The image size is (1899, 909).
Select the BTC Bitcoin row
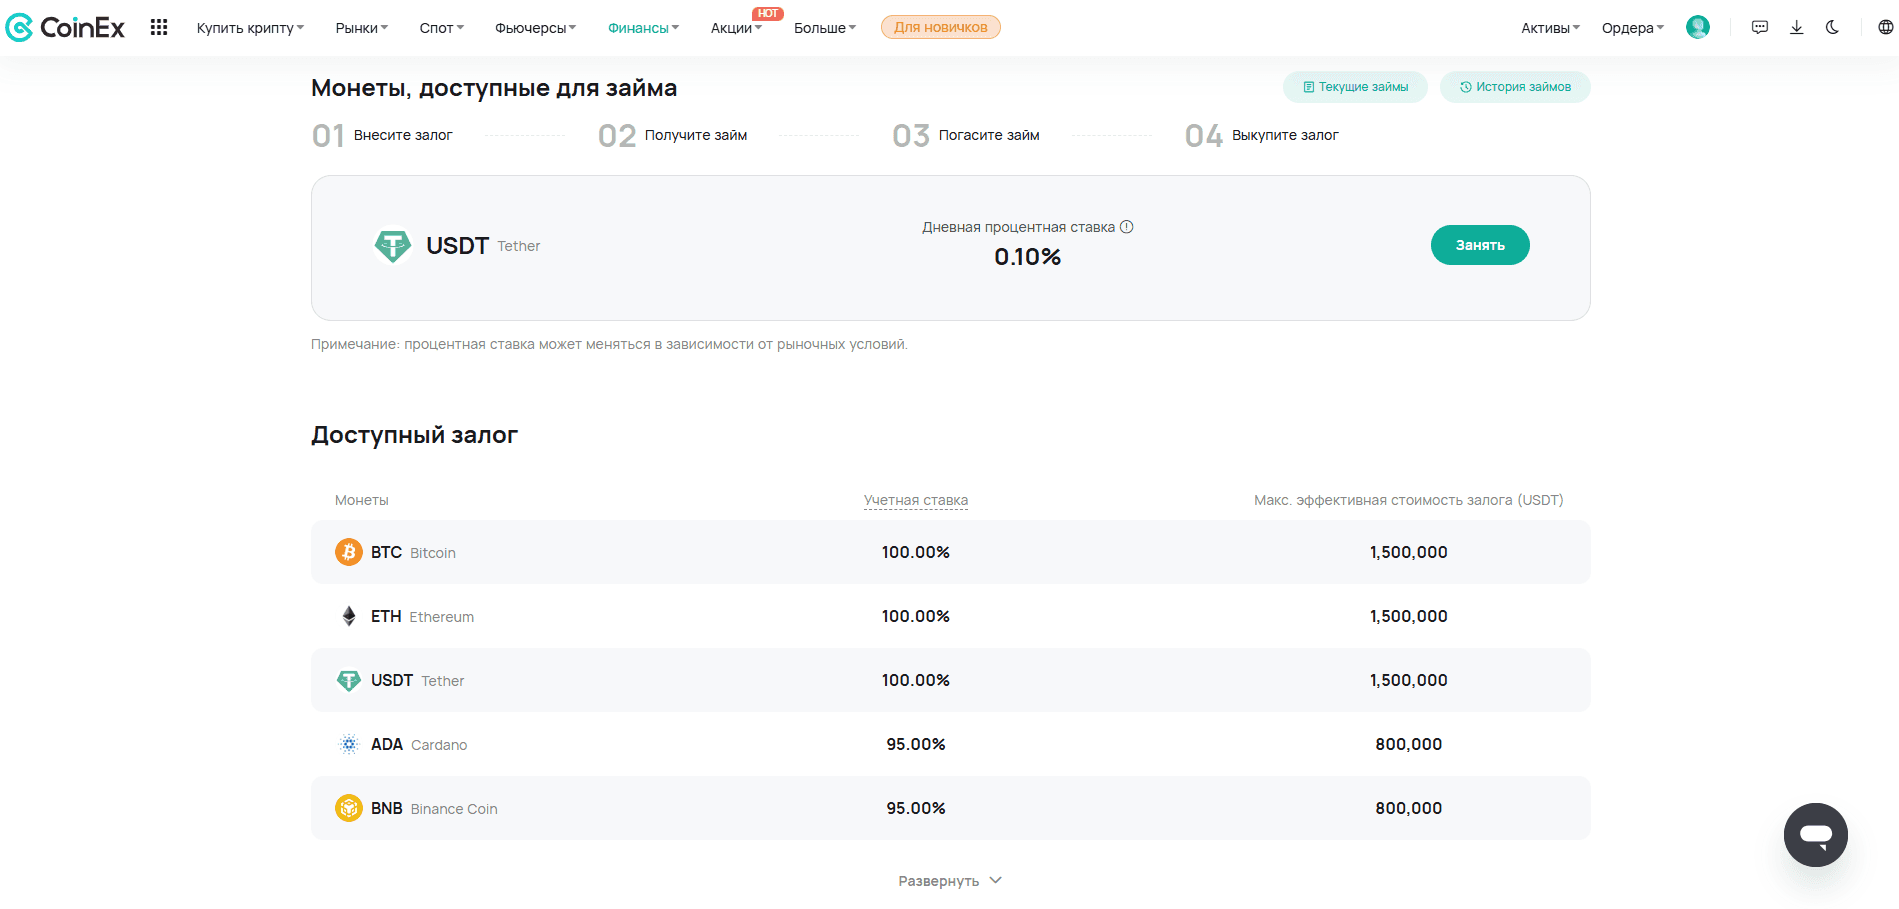coord(950,552)
